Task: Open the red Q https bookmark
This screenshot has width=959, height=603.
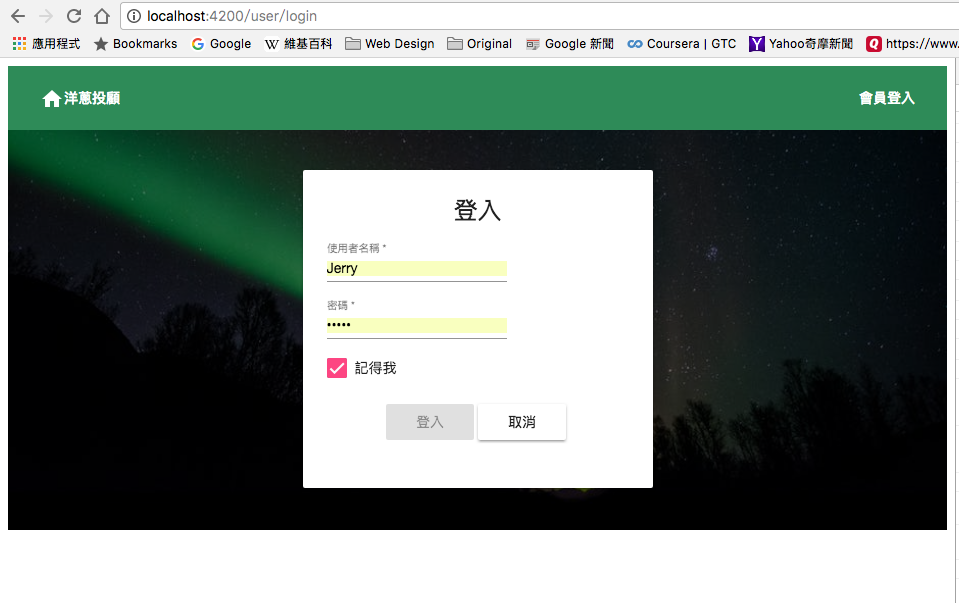Action: click(x=912, y=43)
